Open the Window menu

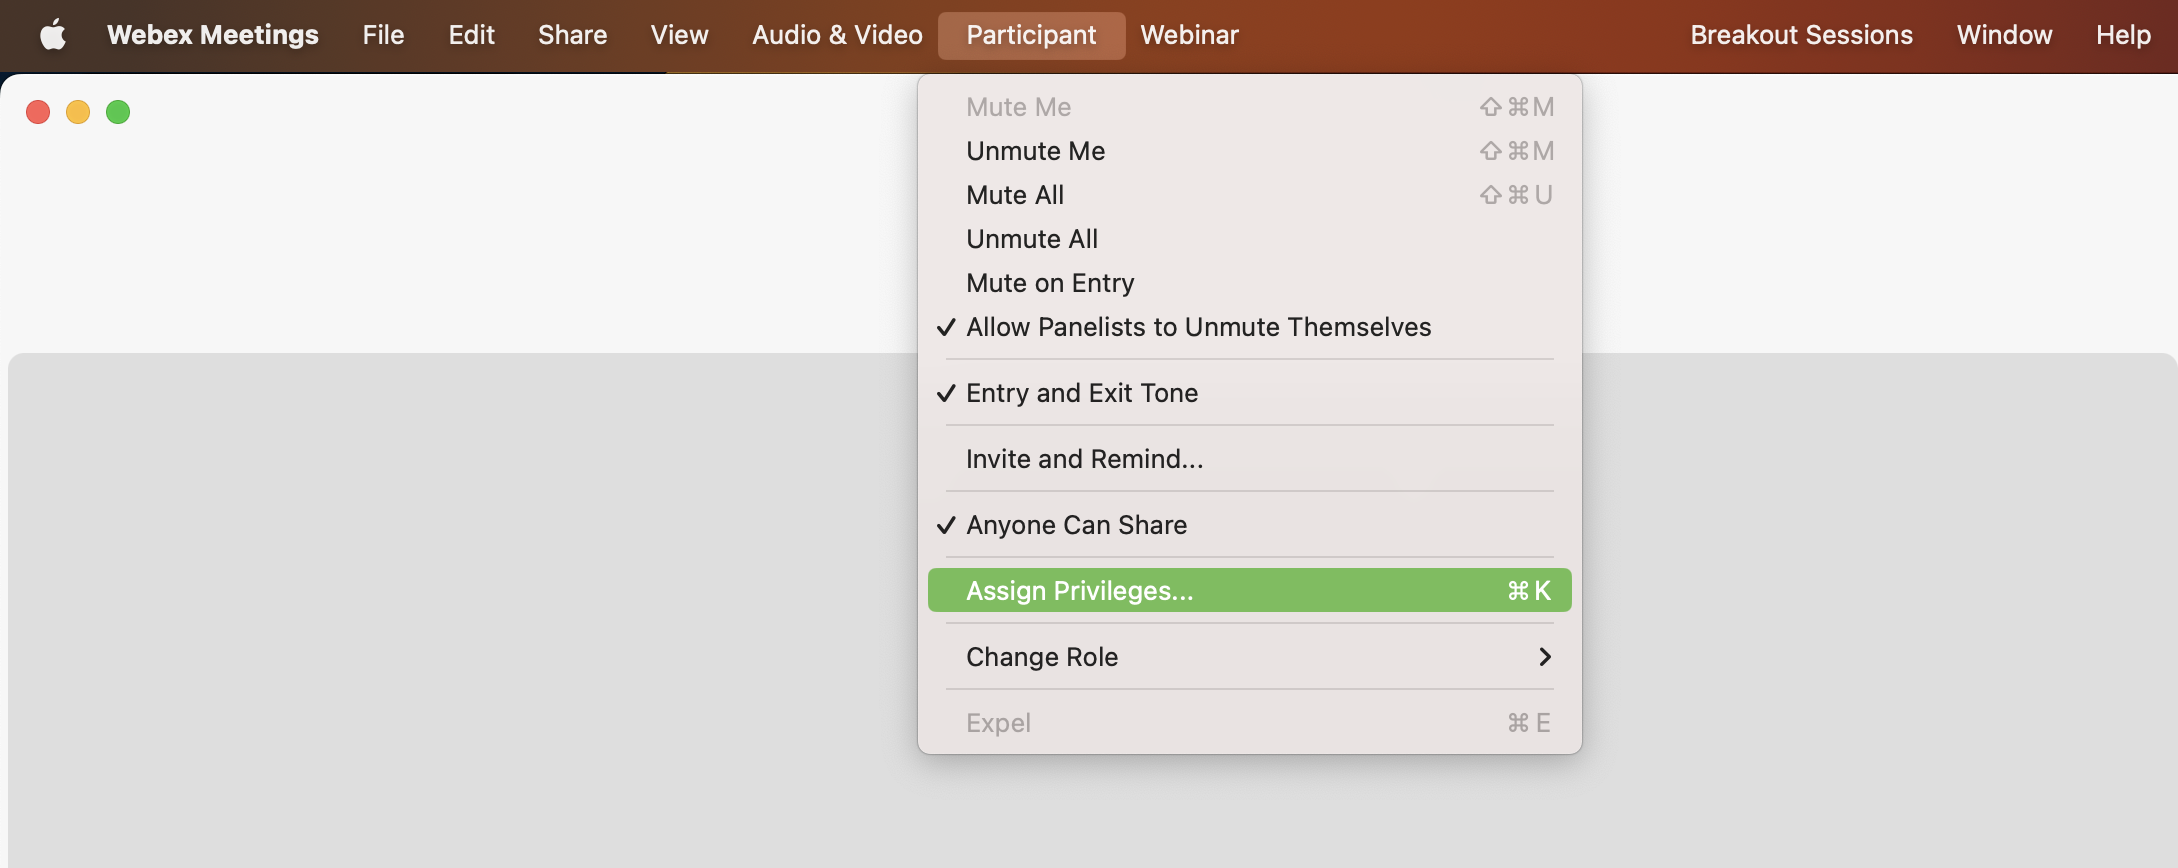tap(2005, 35)
